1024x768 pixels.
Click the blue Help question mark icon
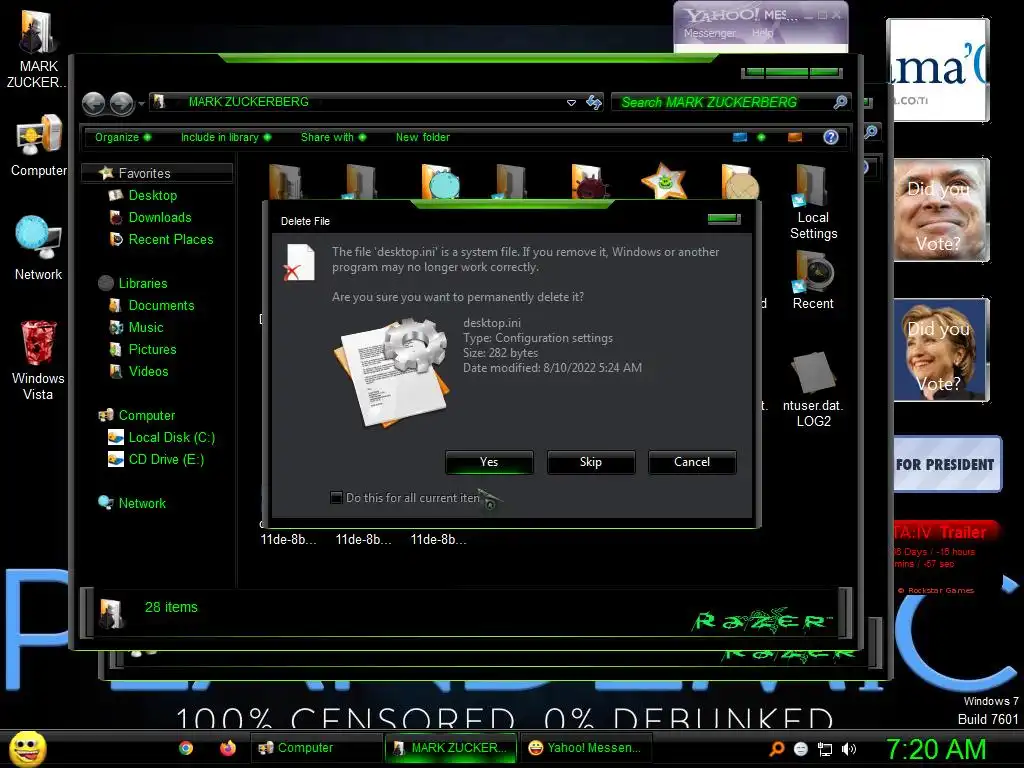coord(831,137)
